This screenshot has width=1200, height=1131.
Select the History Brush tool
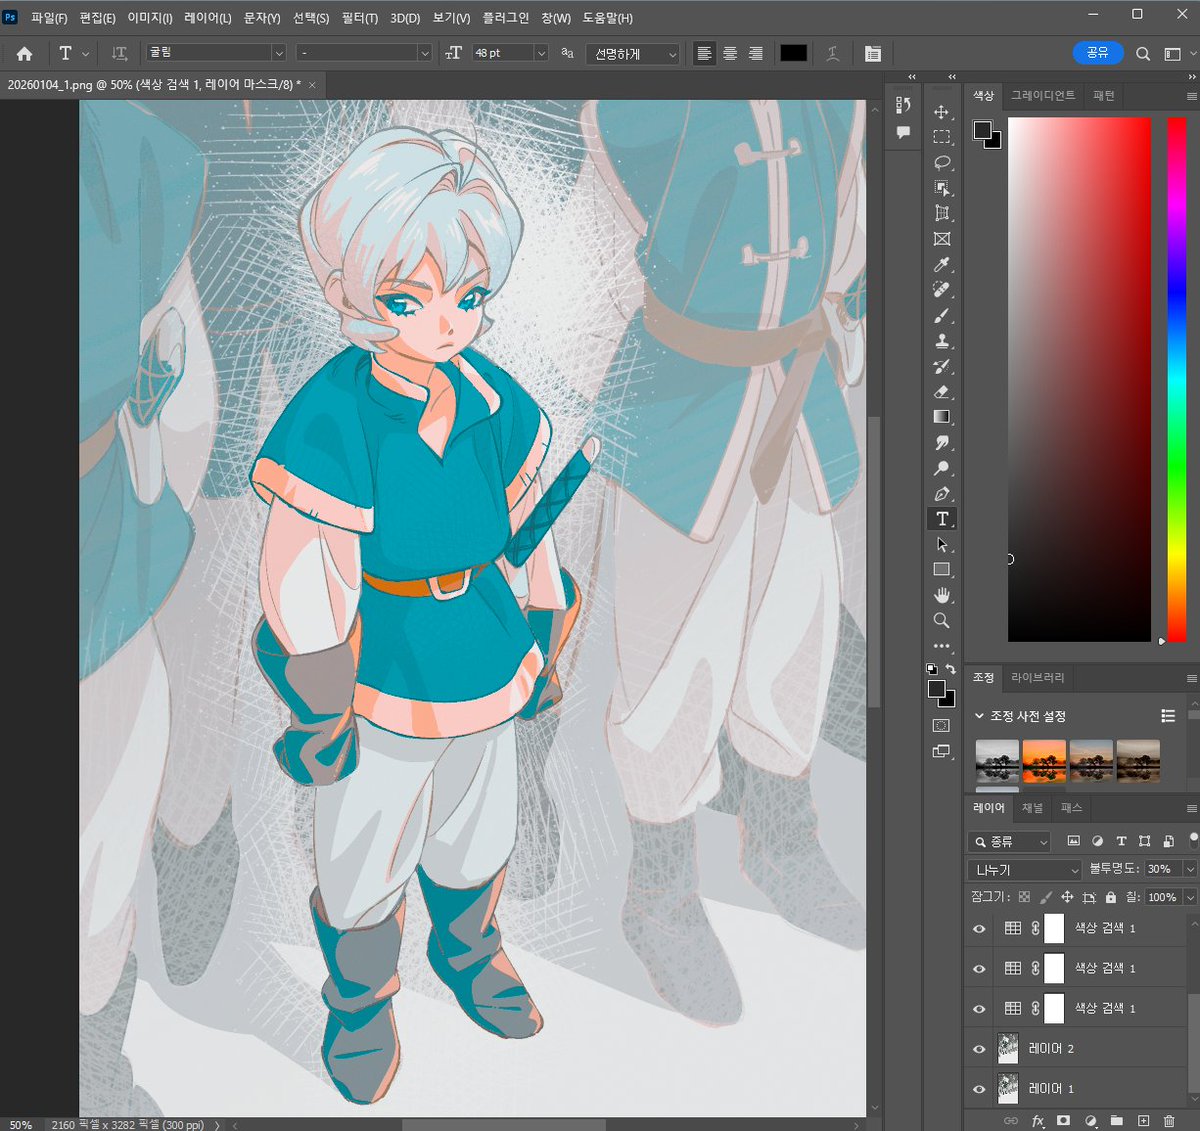pos(941,367)
